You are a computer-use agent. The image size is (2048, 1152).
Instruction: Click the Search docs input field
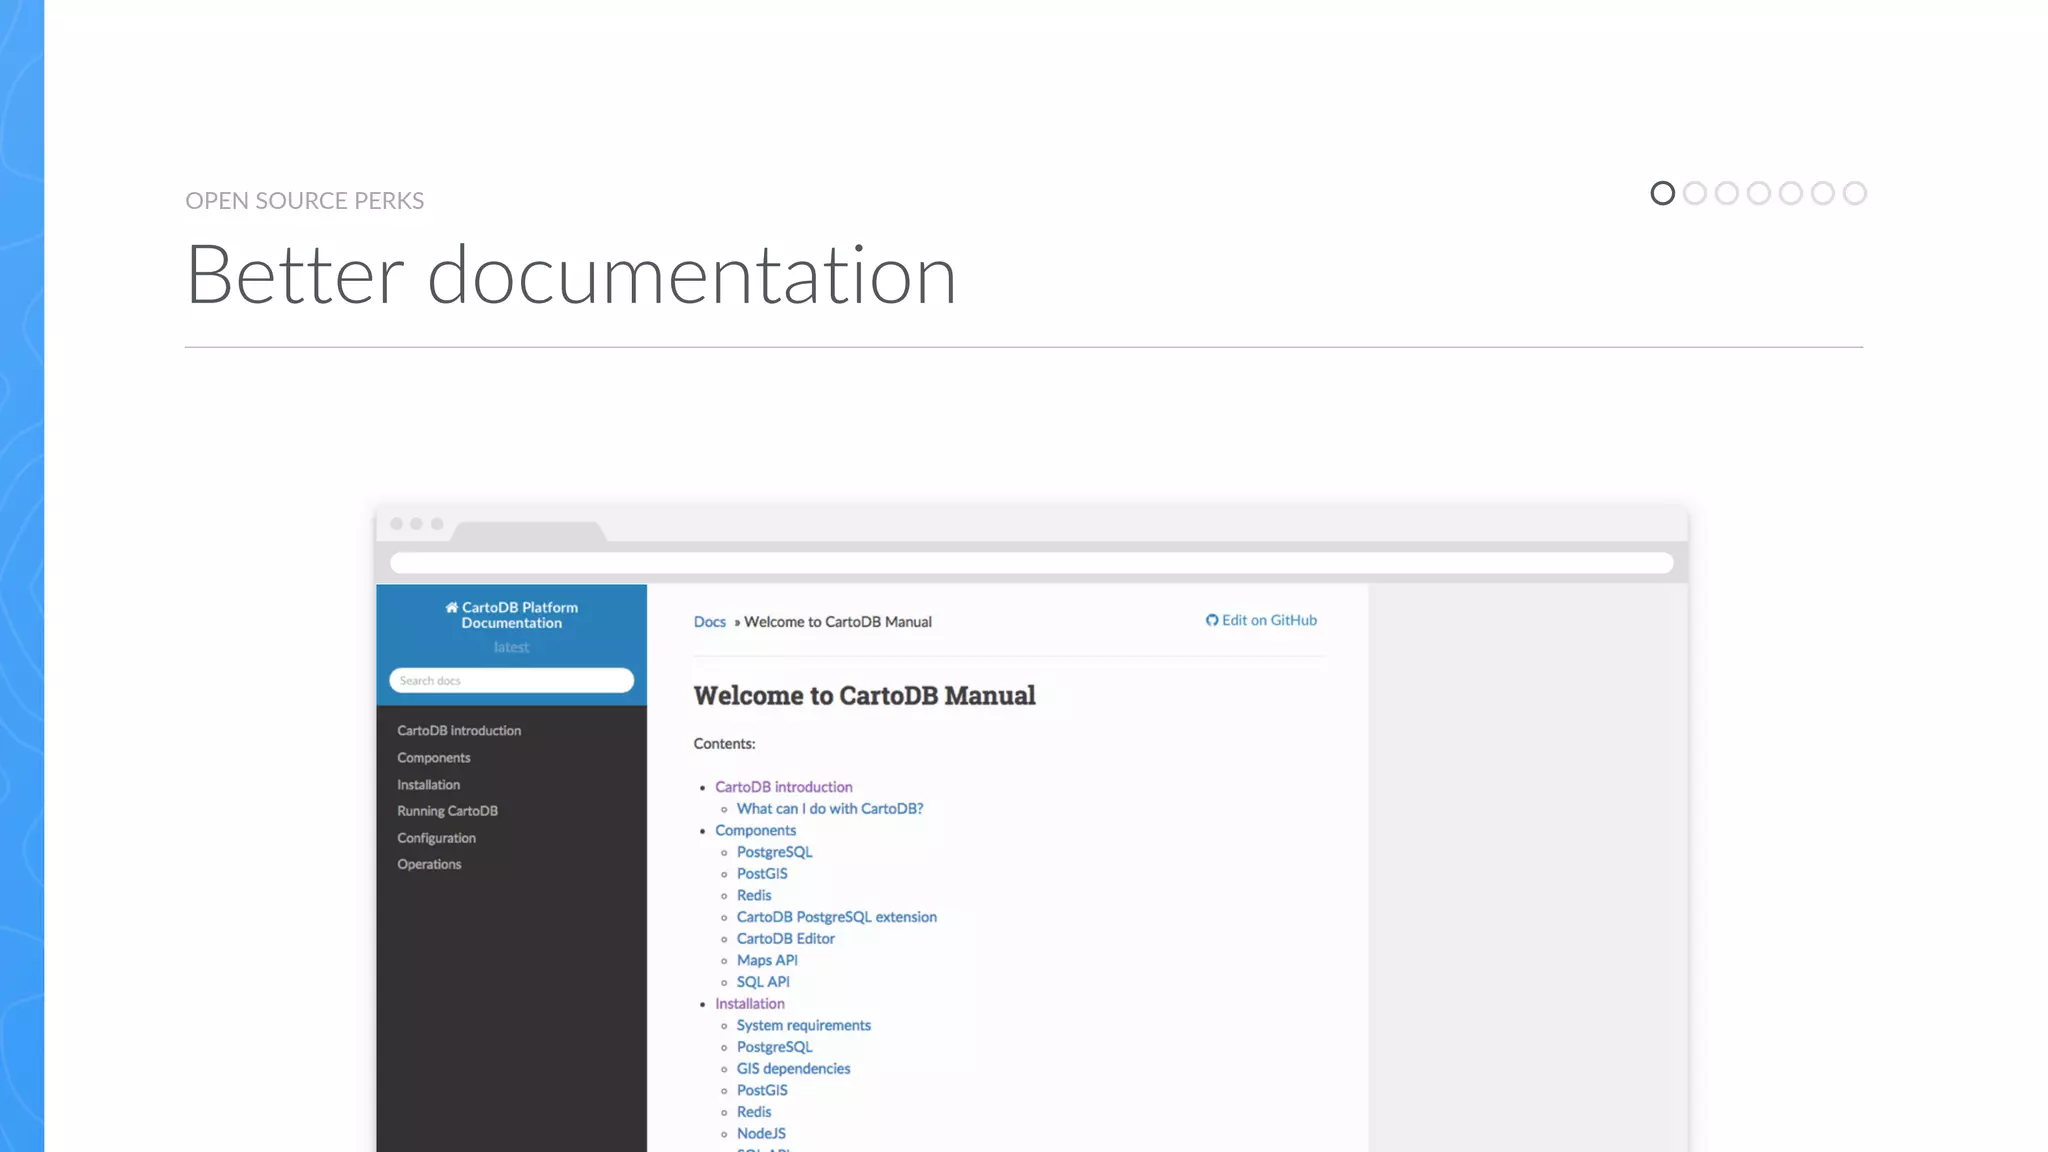click(511, 680)
